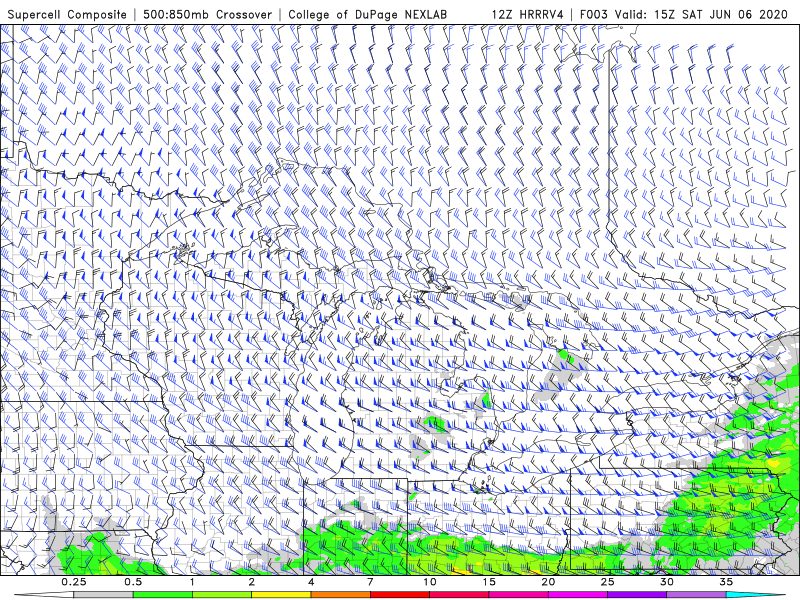Click the yellow 2–4 legend segment
This screenshot has height=600, width=800.
click(281, 595)
